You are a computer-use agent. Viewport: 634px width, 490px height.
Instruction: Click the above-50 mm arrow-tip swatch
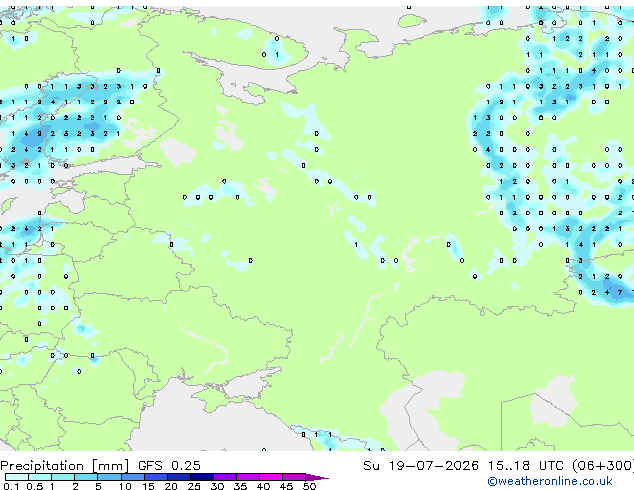tap(317, 477)
